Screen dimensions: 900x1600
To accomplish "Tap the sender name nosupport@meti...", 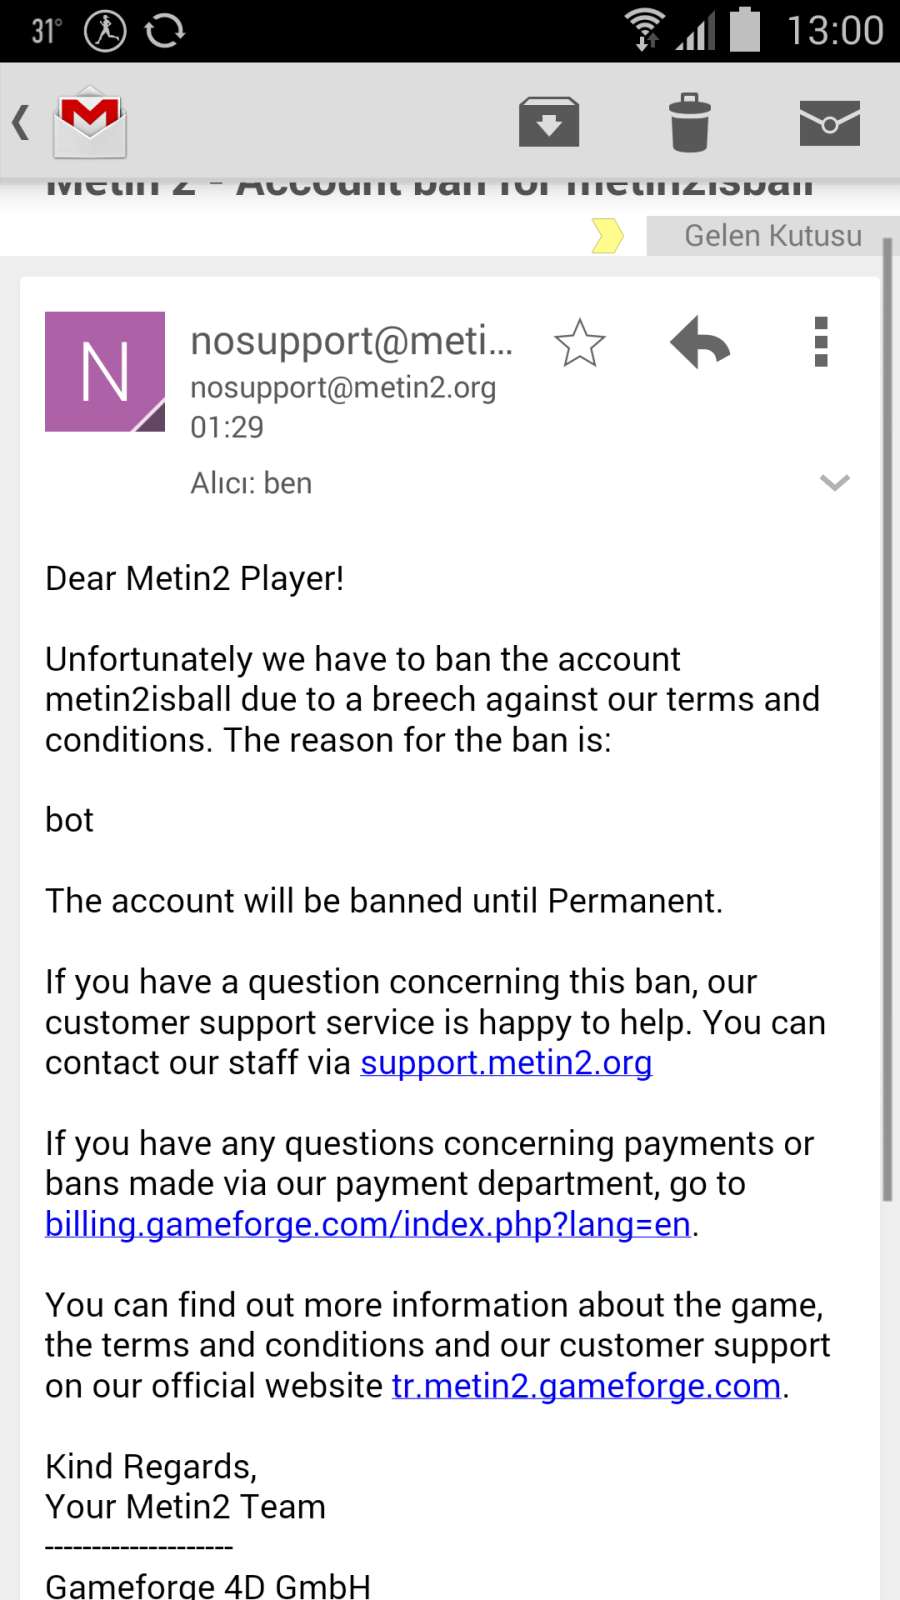I will 351,341.
